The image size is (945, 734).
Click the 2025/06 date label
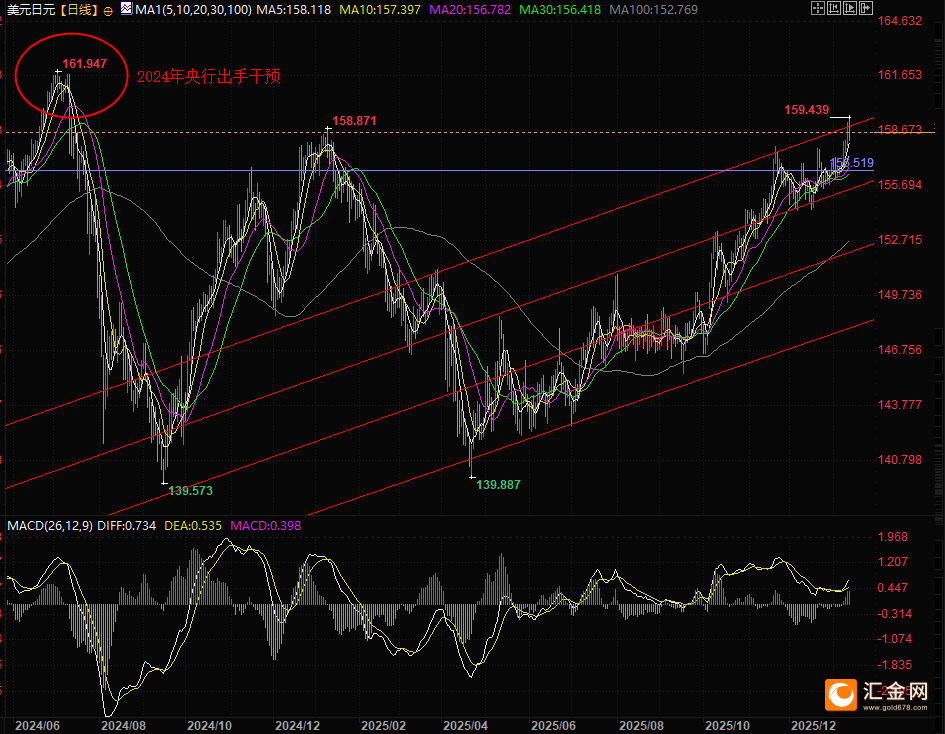(x=553, y=725)
